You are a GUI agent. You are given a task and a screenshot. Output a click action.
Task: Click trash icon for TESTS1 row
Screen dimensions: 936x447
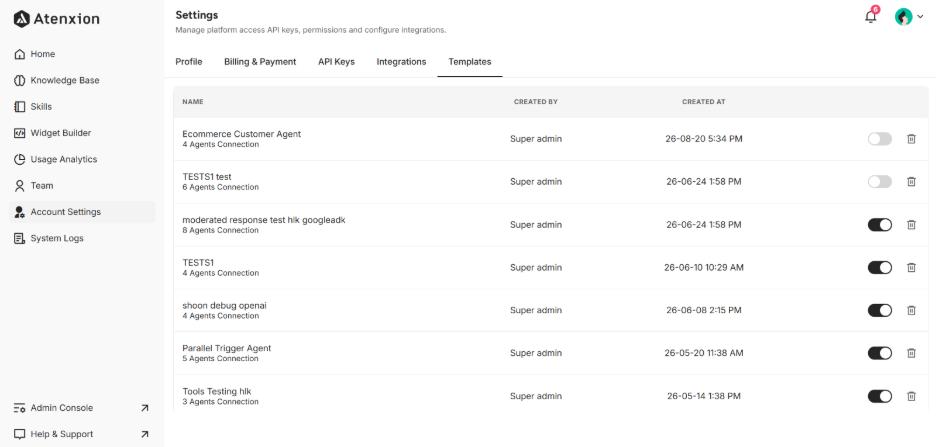coord(911,267)
